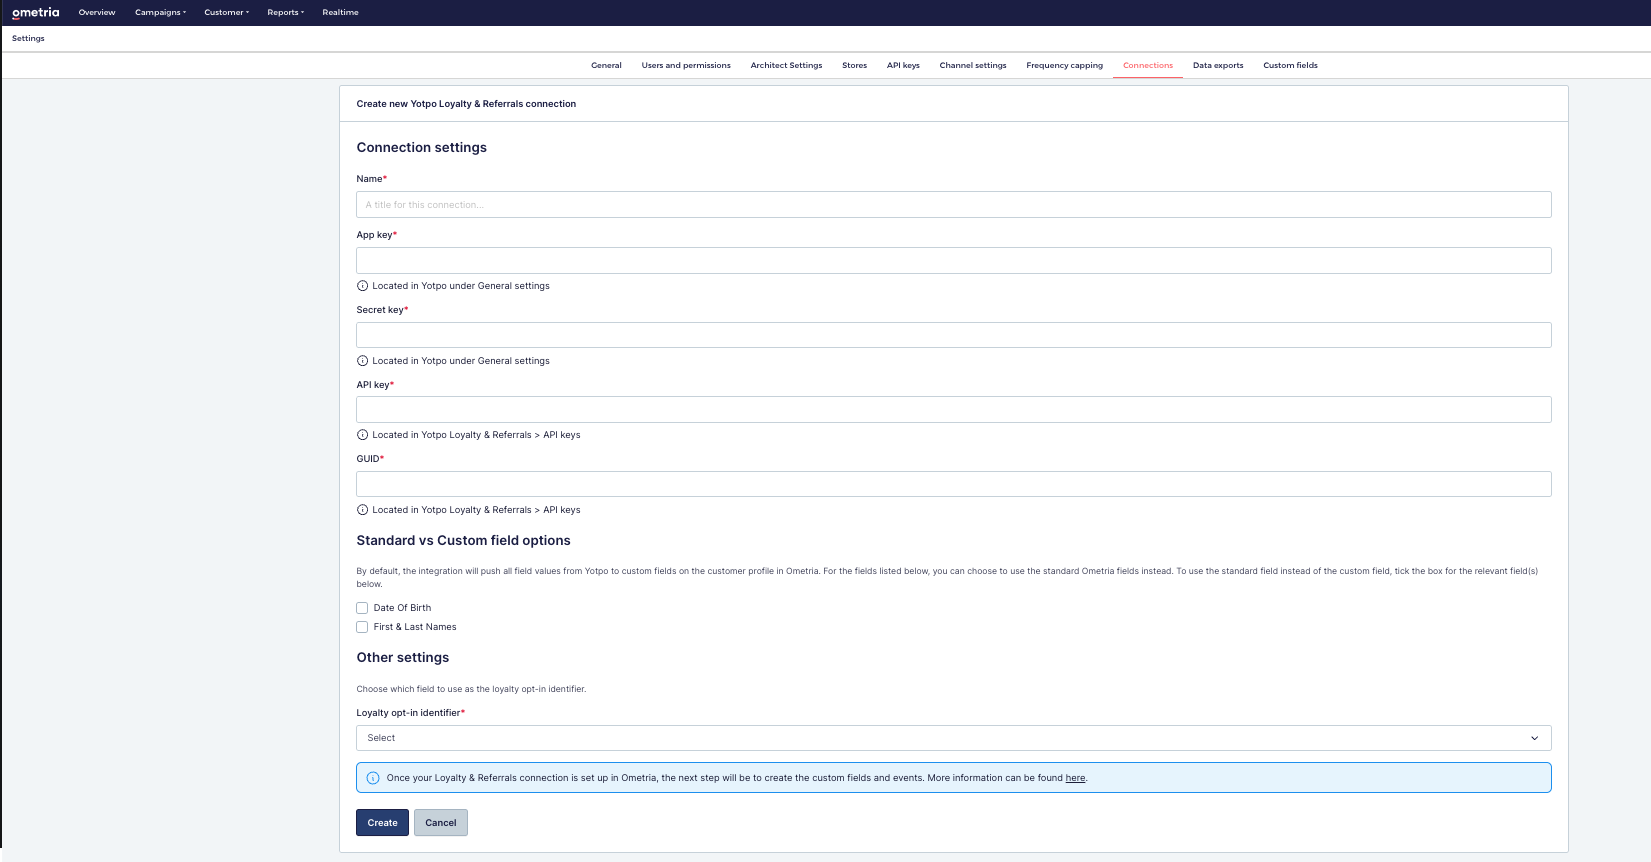Expand the Campaigns menu

click(x=160, y=12)
